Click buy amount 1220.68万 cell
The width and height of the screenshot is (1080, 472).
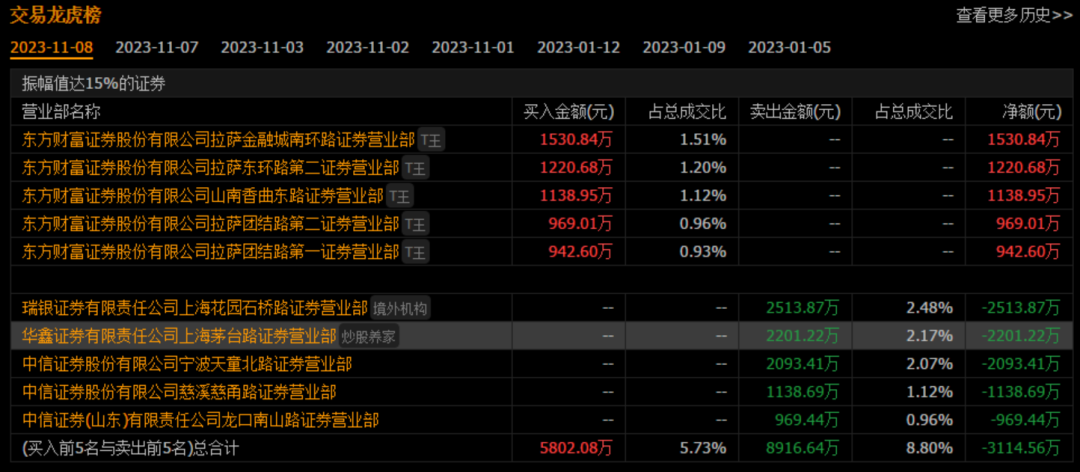click(x=576, y=167)
